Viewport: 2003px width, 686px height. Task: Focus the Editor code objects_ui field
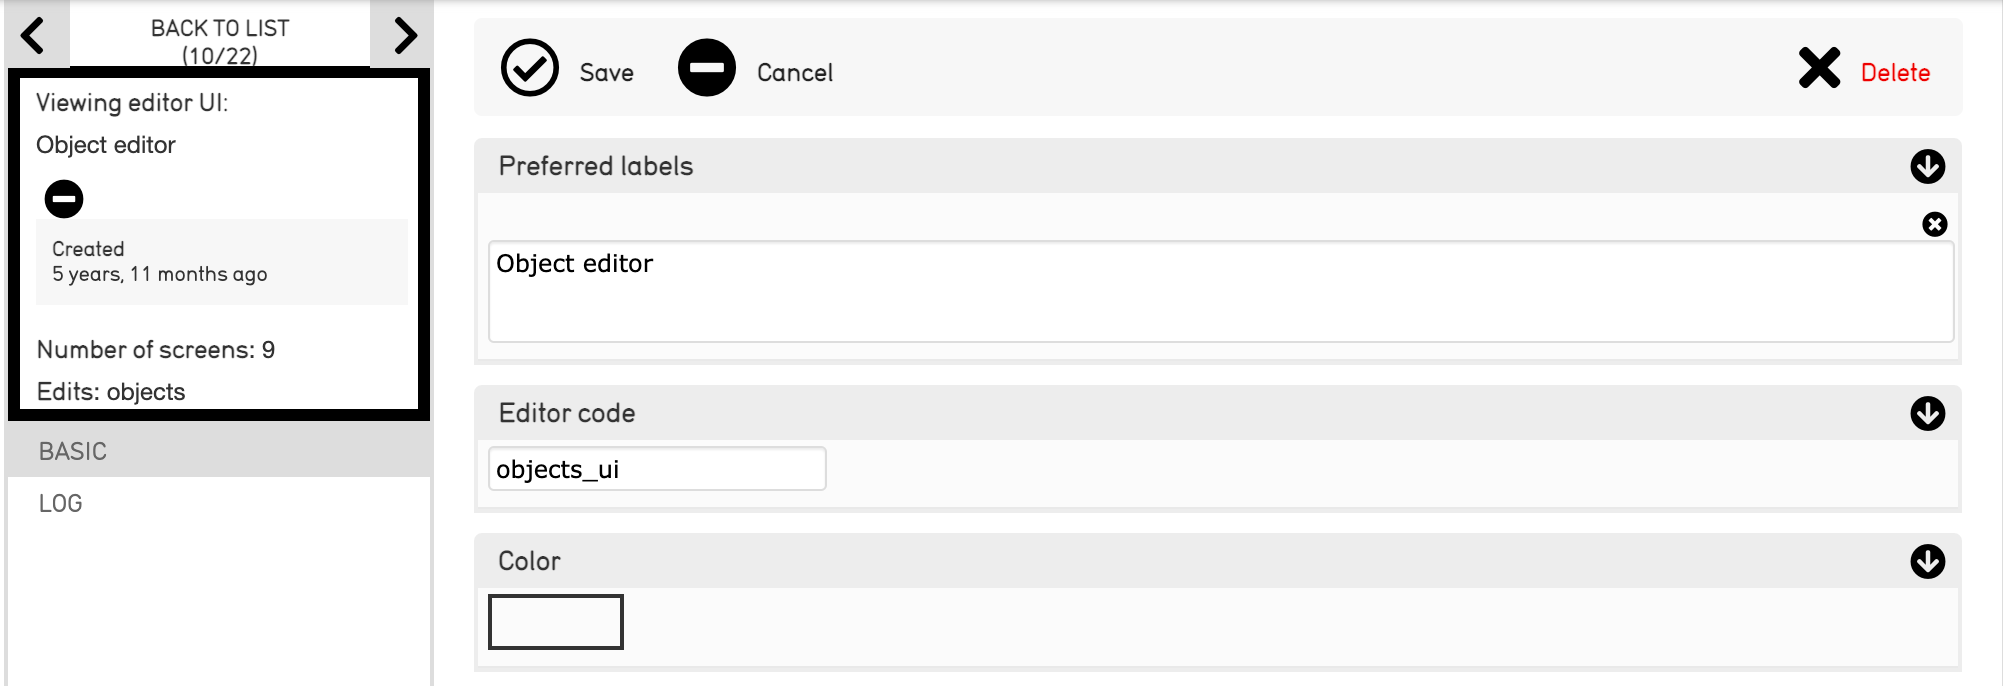[657, 469]
